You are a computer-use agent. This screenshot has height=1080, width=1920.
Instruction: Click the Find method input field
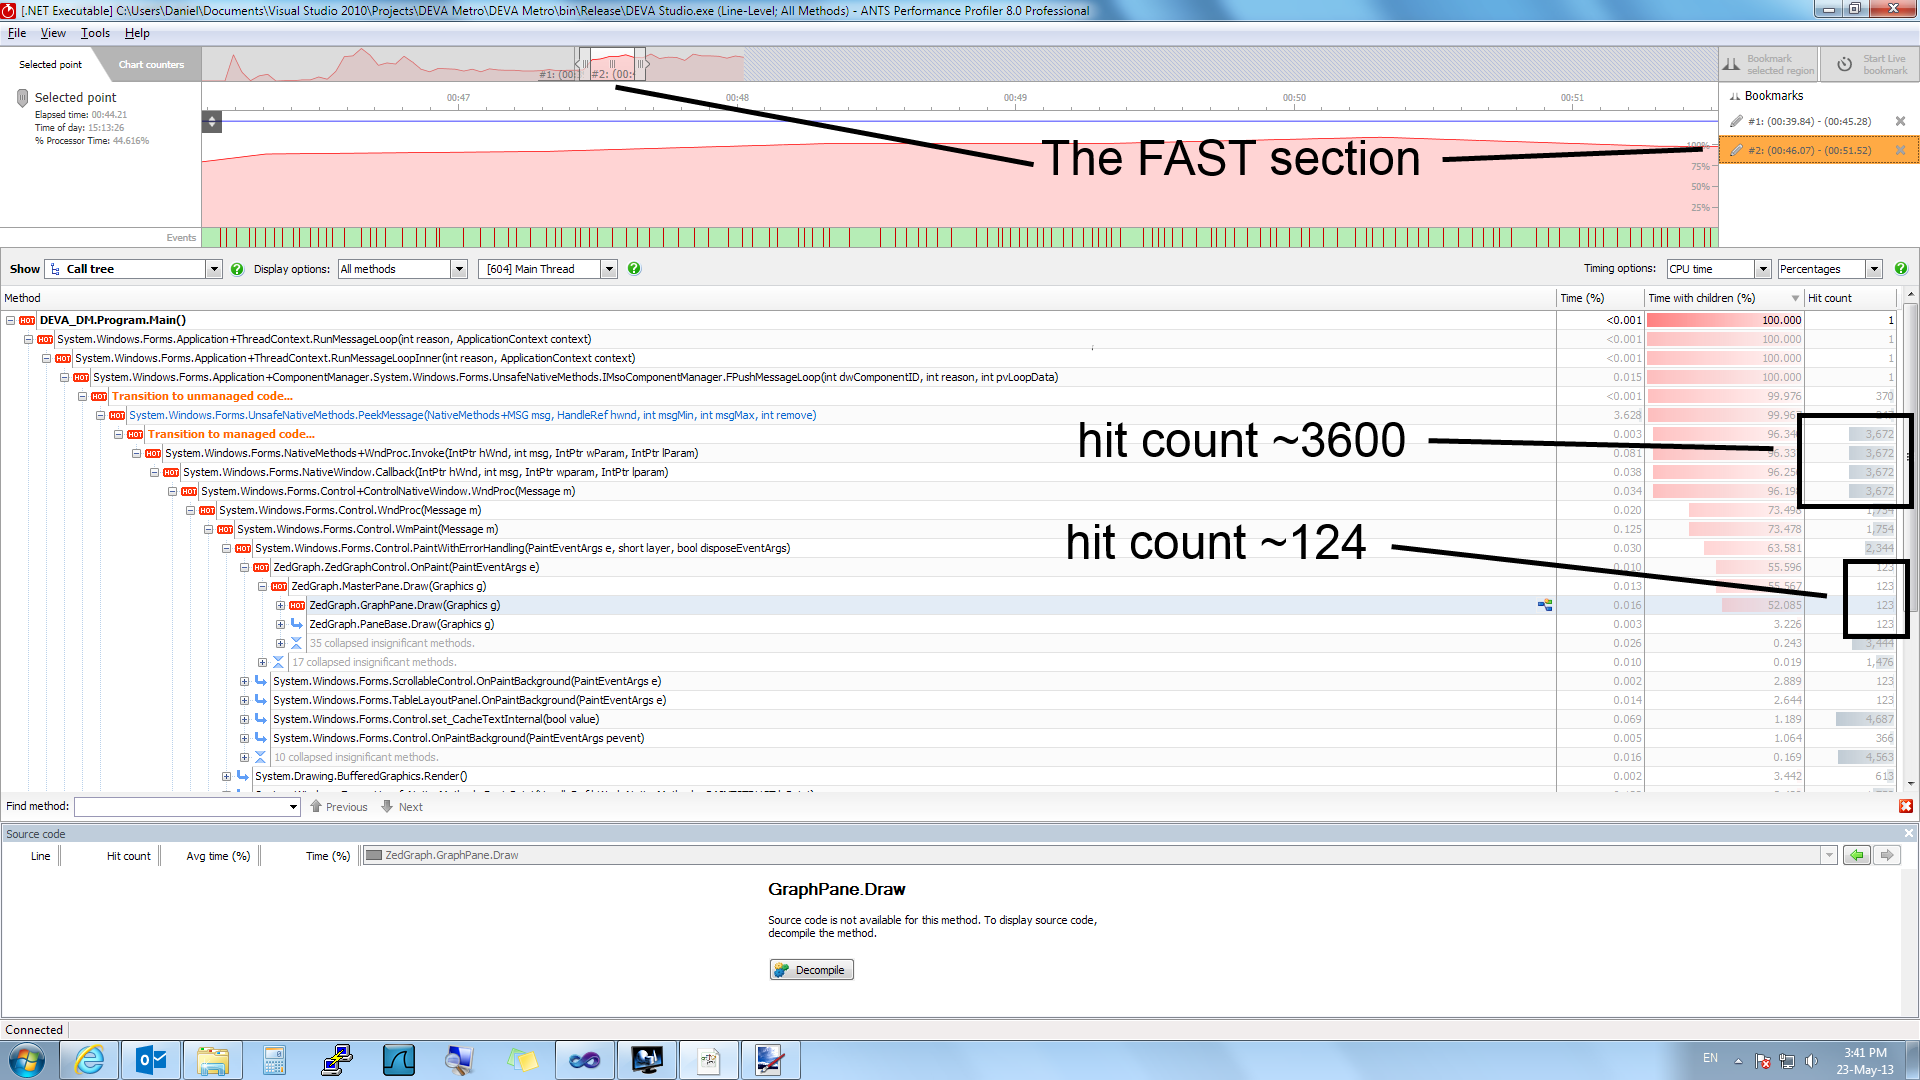tap(180, 807)
